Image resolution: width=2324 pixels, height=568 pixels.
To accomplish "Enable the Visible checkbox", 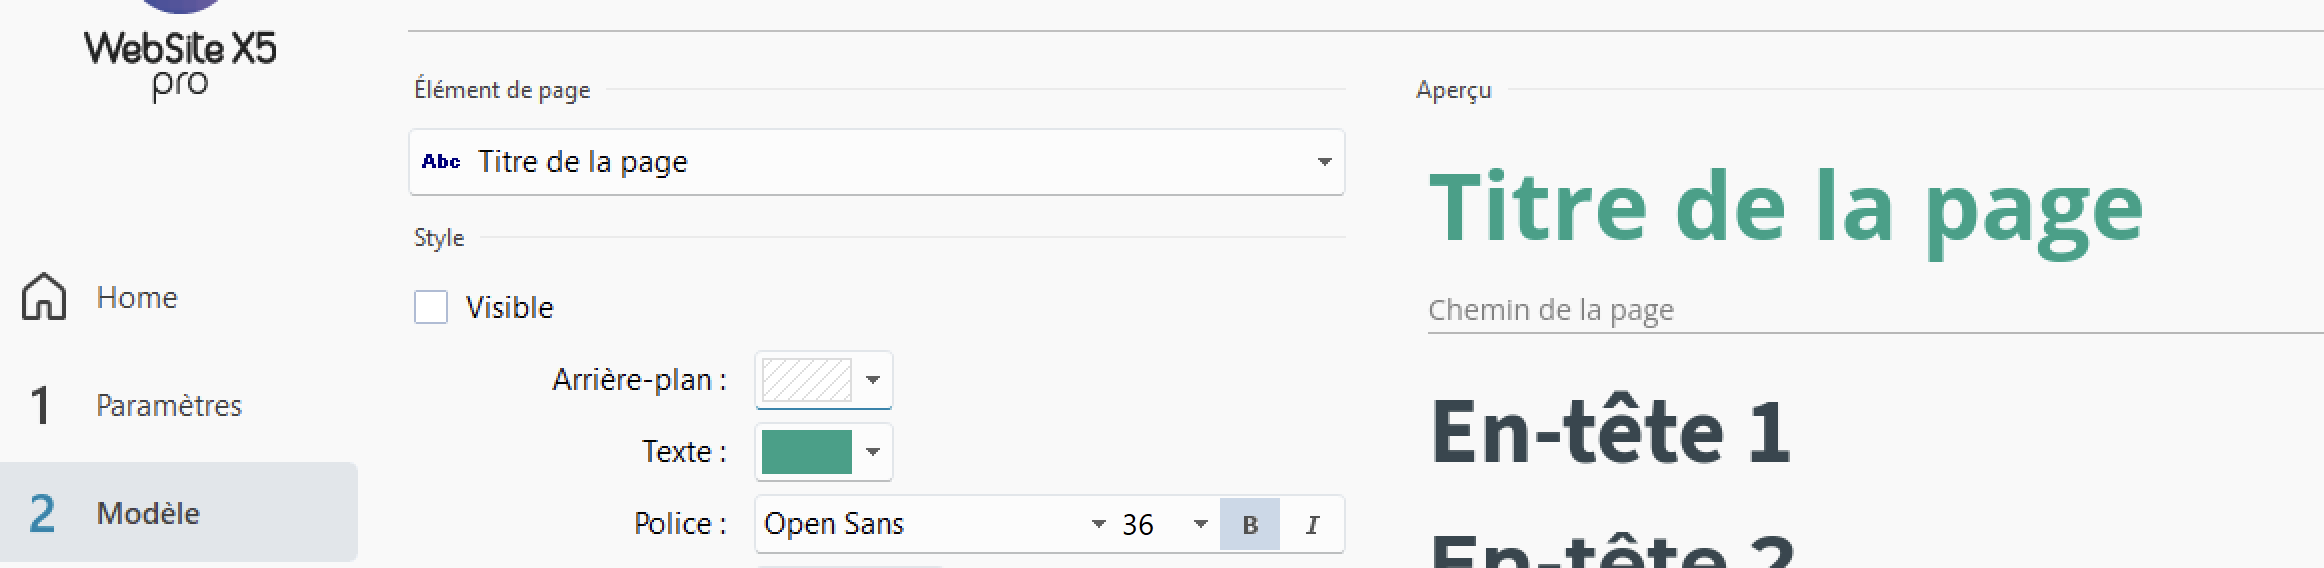I will coord(431,307).
